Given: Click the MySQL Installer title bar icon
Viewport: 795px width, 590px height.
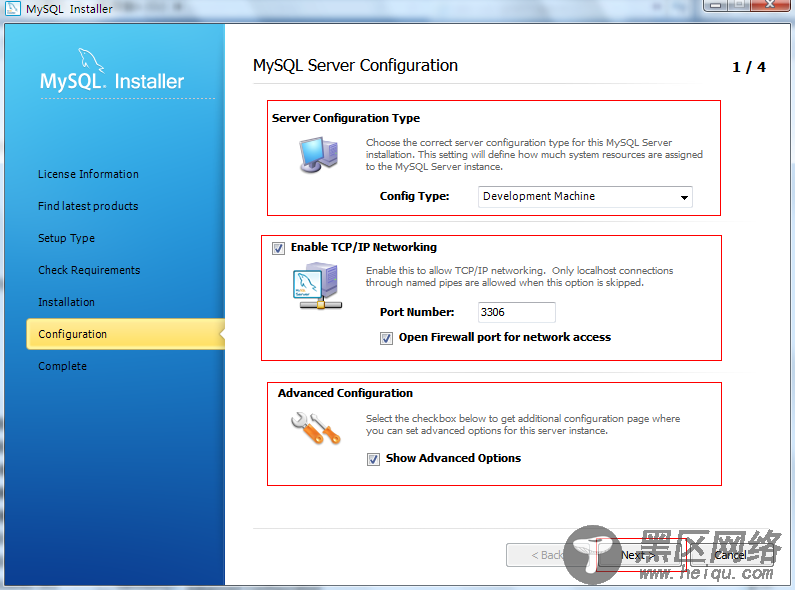Looking at the screenshot, I should [12, 8].
